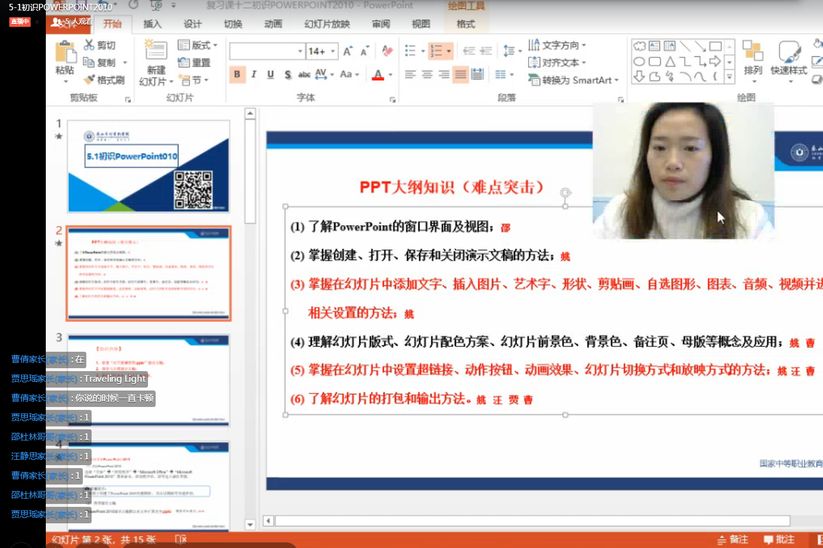Switch to the 设计 tab
823x548 pixels.
pos(193,24)
